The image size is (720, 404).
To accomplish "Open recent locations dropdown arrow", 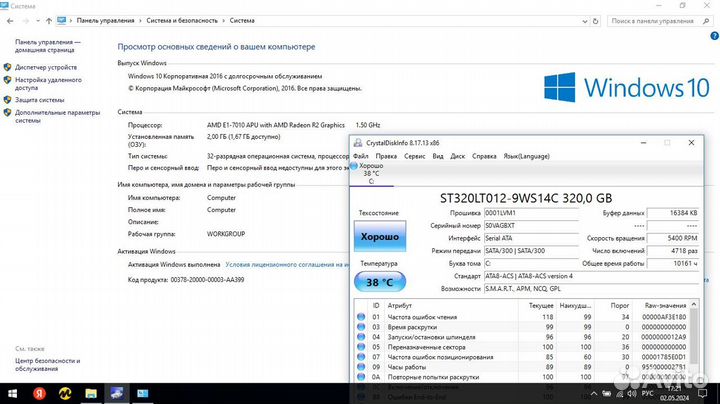I will click(38, 21).
